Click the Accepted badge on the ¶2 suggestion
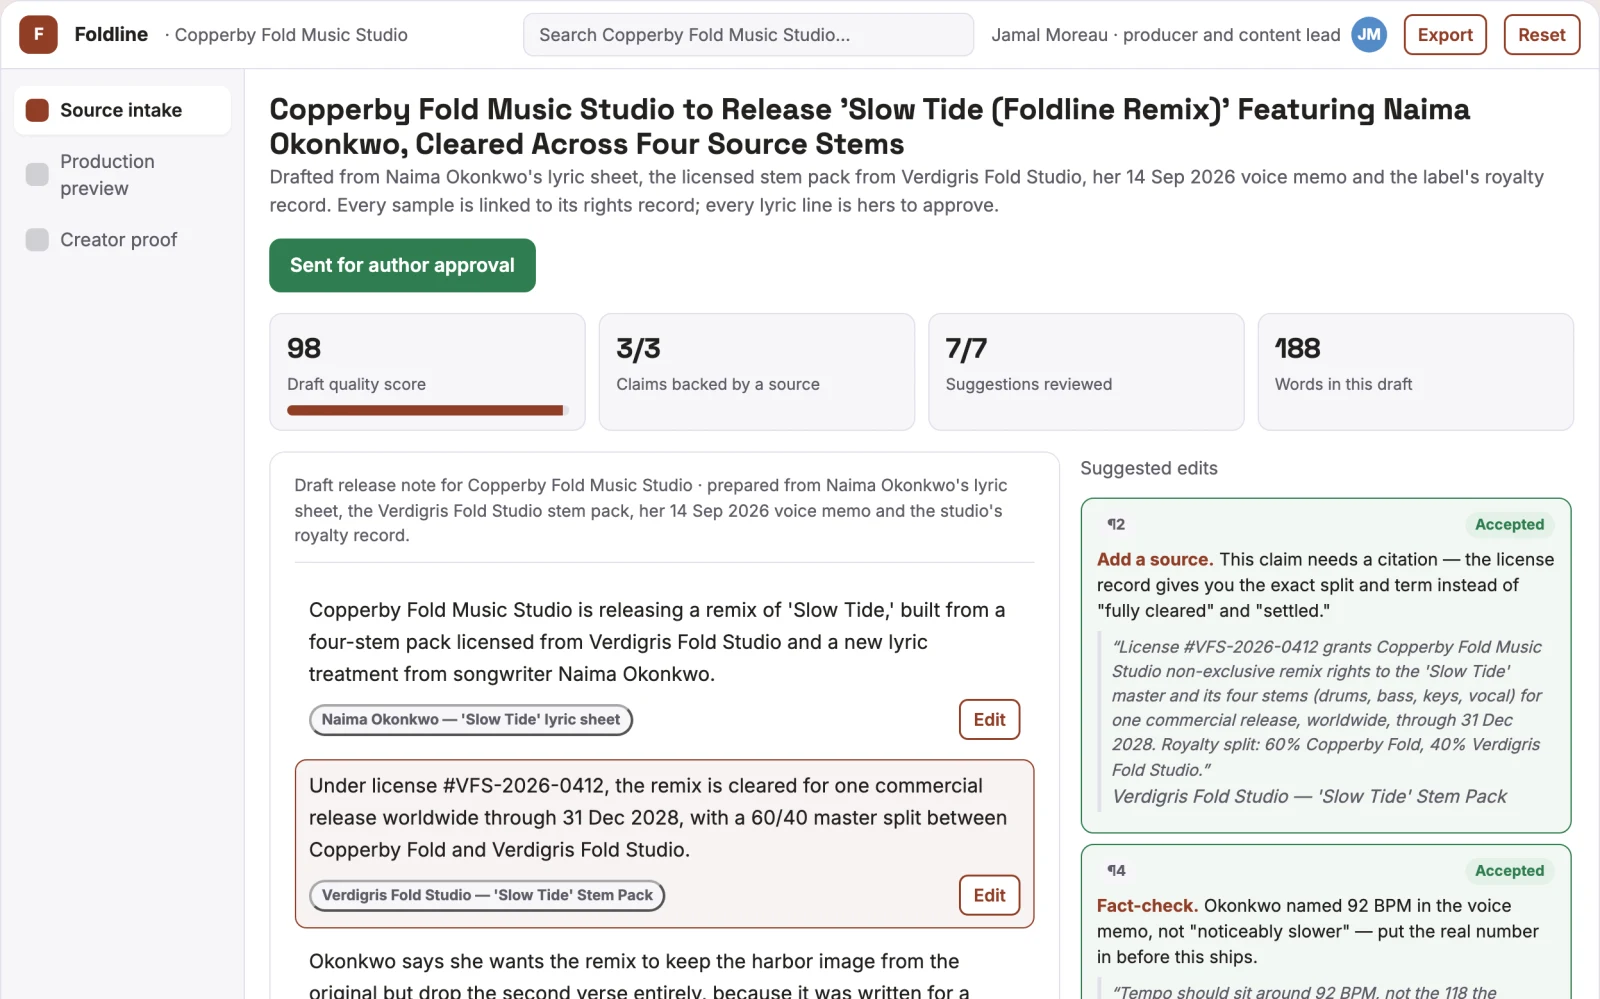This screenshot has height=999, width=1600. [x=1510, y=525]
